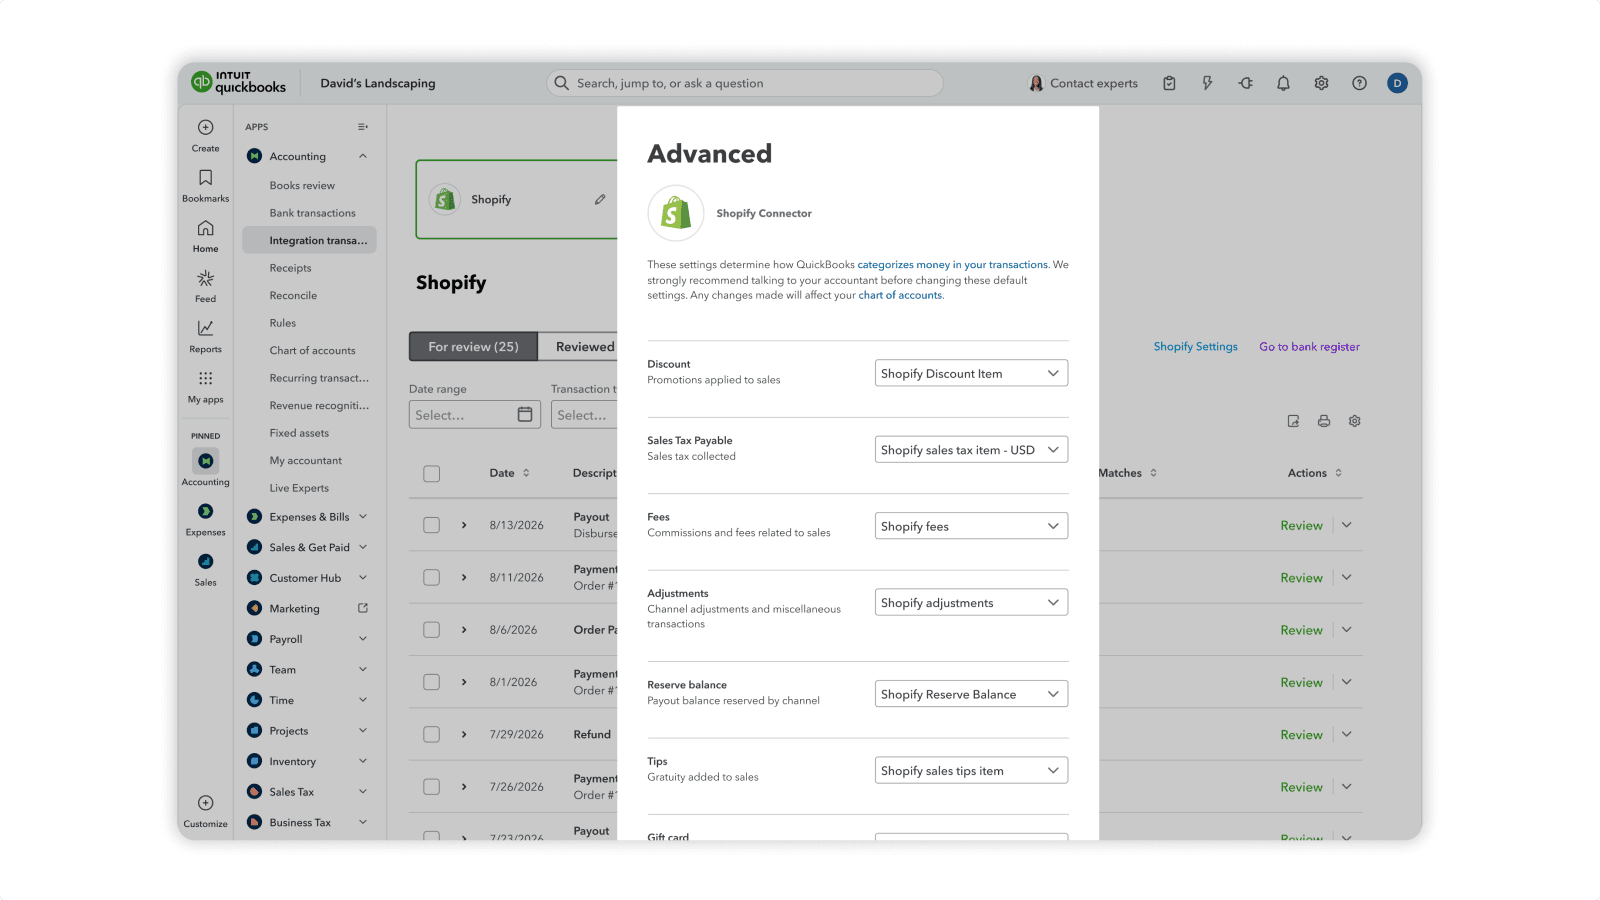
Task: Open the Adjustments dropdown
Action: pyautogui.click(x=971, y=603)
